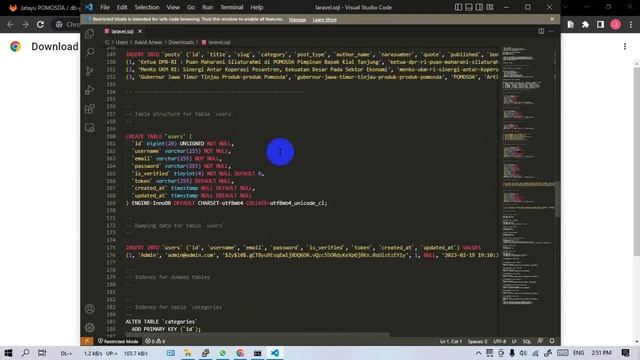Open editor More Actions ellipsis
The image size is (640, 360).
pos(551,31)
